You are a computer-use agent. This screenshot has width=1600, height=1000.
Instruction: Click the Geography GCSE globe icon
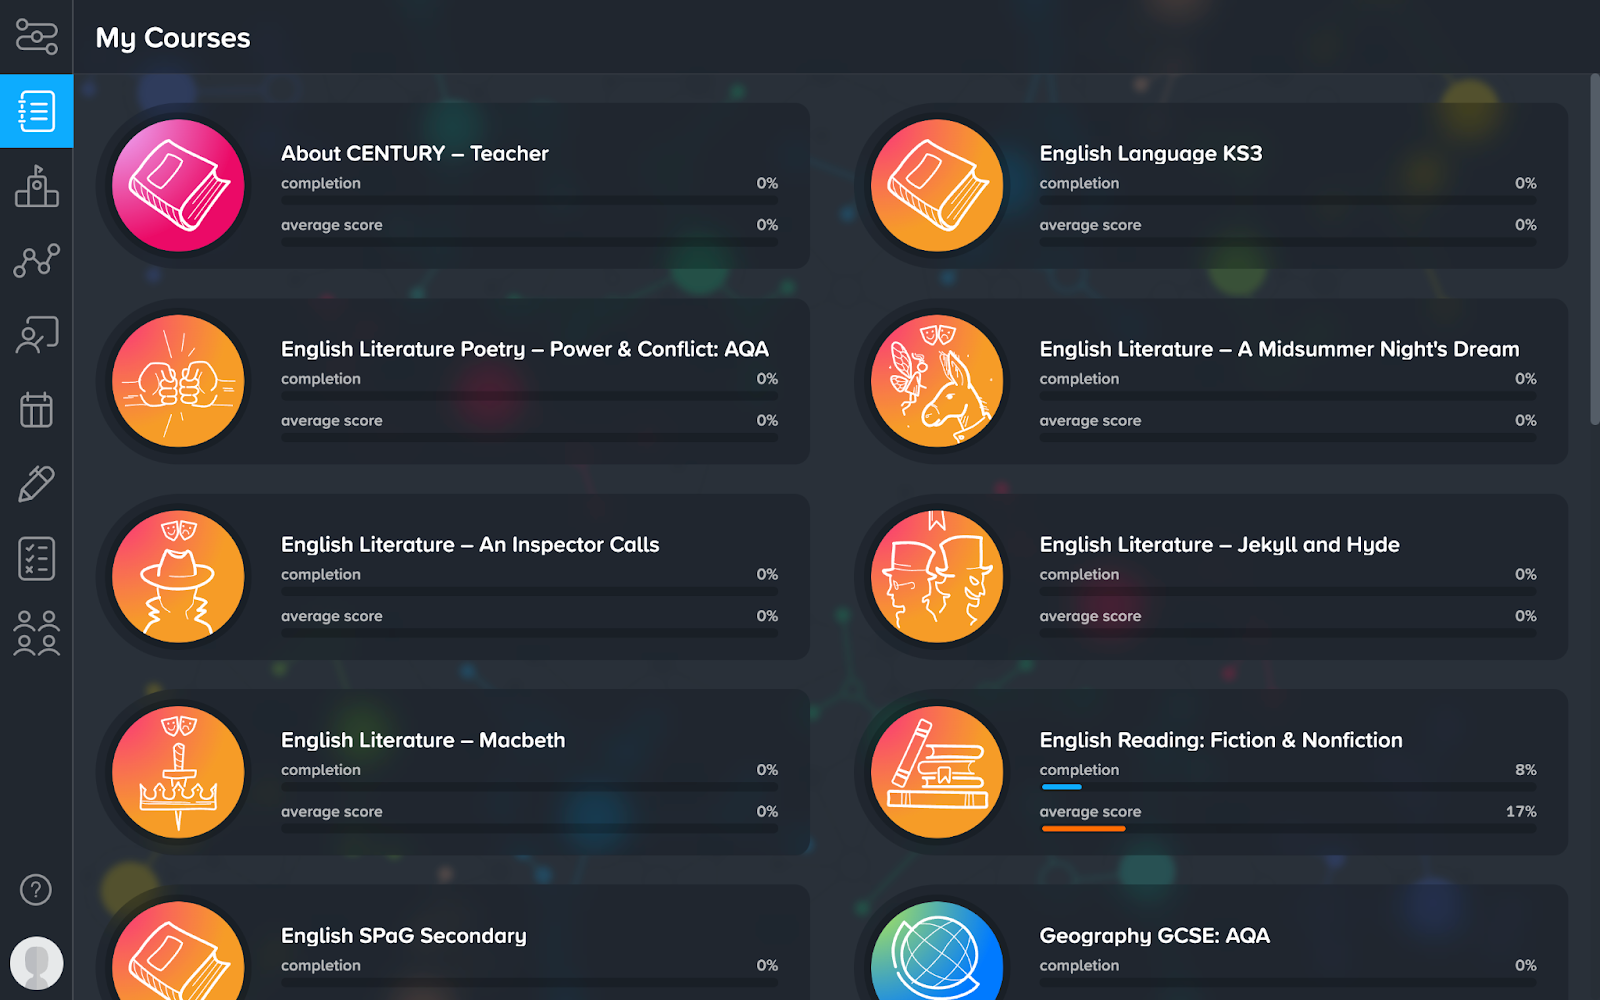(937, 951)
